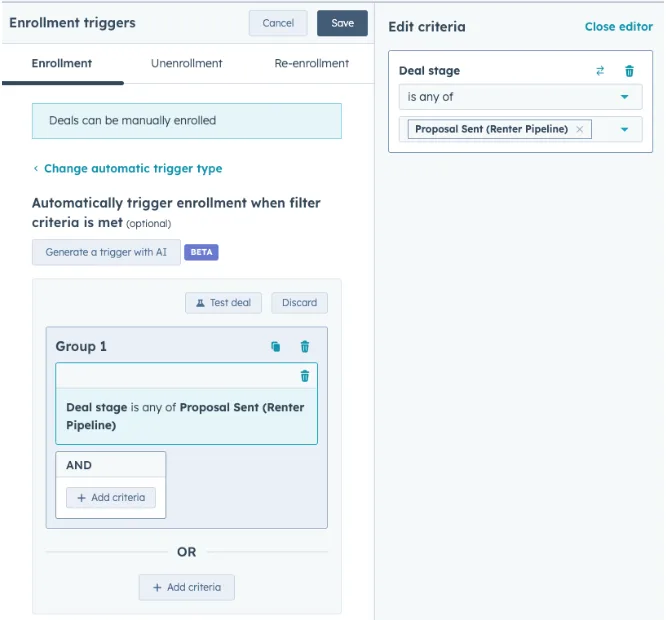Switch to the Unenrollment tab

186,63
